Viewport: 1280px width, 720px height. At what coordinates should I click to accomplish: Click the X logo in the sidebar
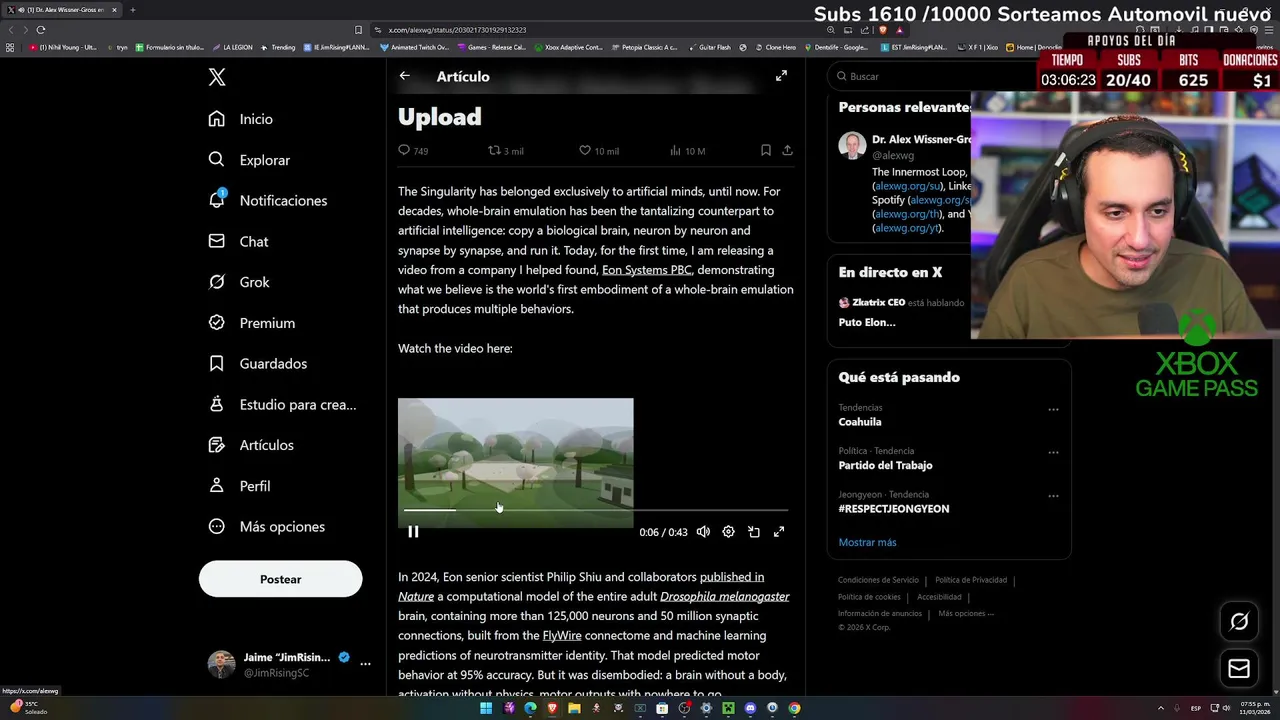coord(217,77)
